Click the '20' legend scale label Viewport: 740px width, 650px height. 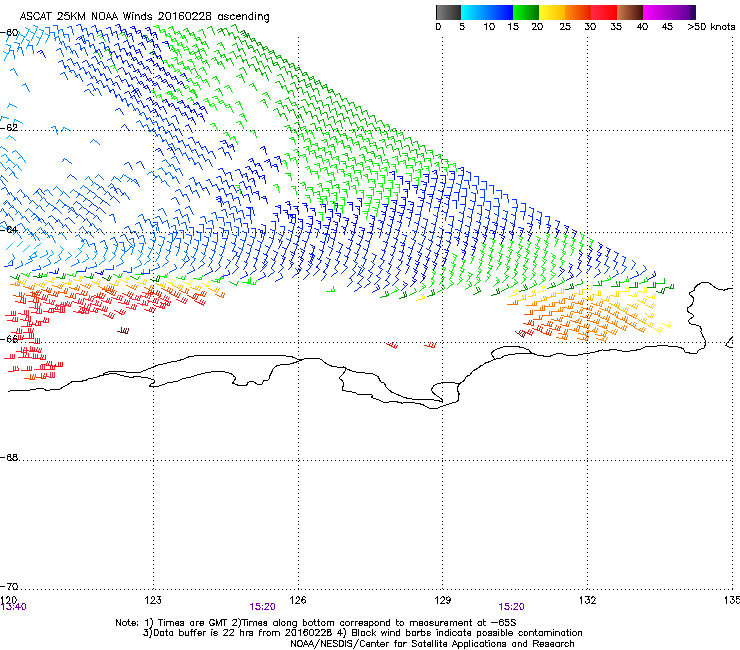point(538,27)
